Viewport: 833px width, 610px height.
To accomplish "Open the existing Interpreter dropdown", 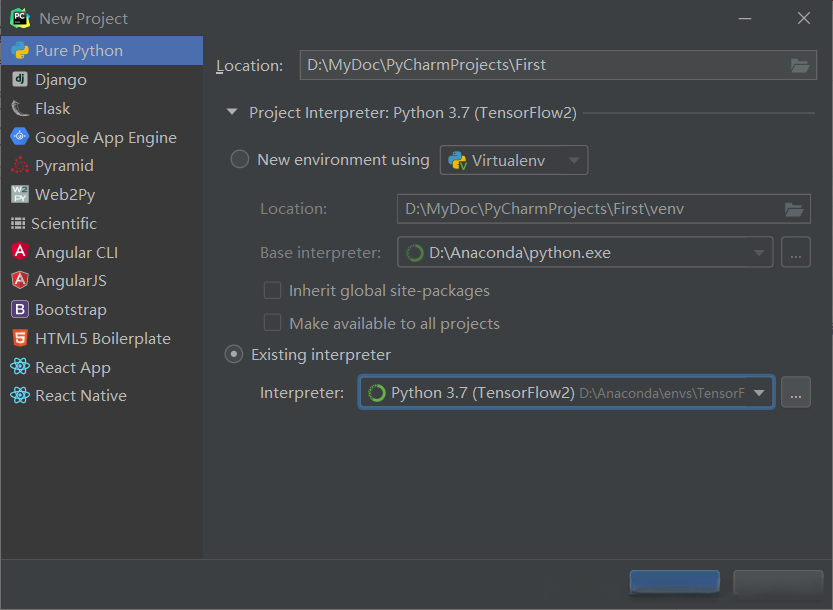I will click(x=566, y=393).
